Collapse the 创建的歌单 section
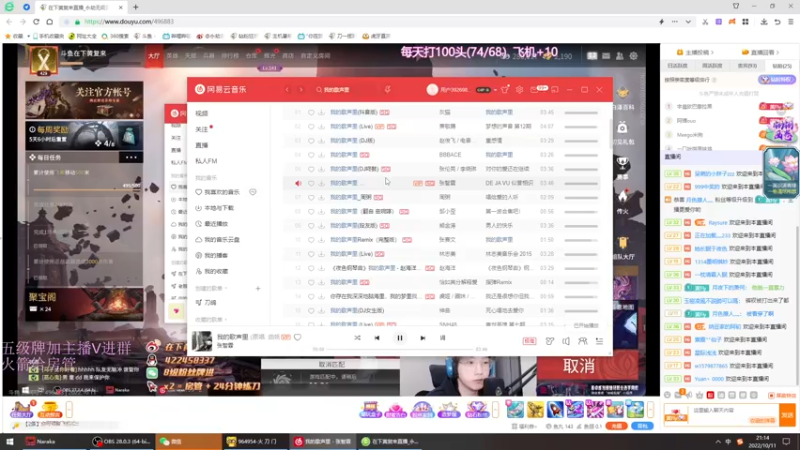Screen dimensions: 800x450 click(x=211, y=288)
